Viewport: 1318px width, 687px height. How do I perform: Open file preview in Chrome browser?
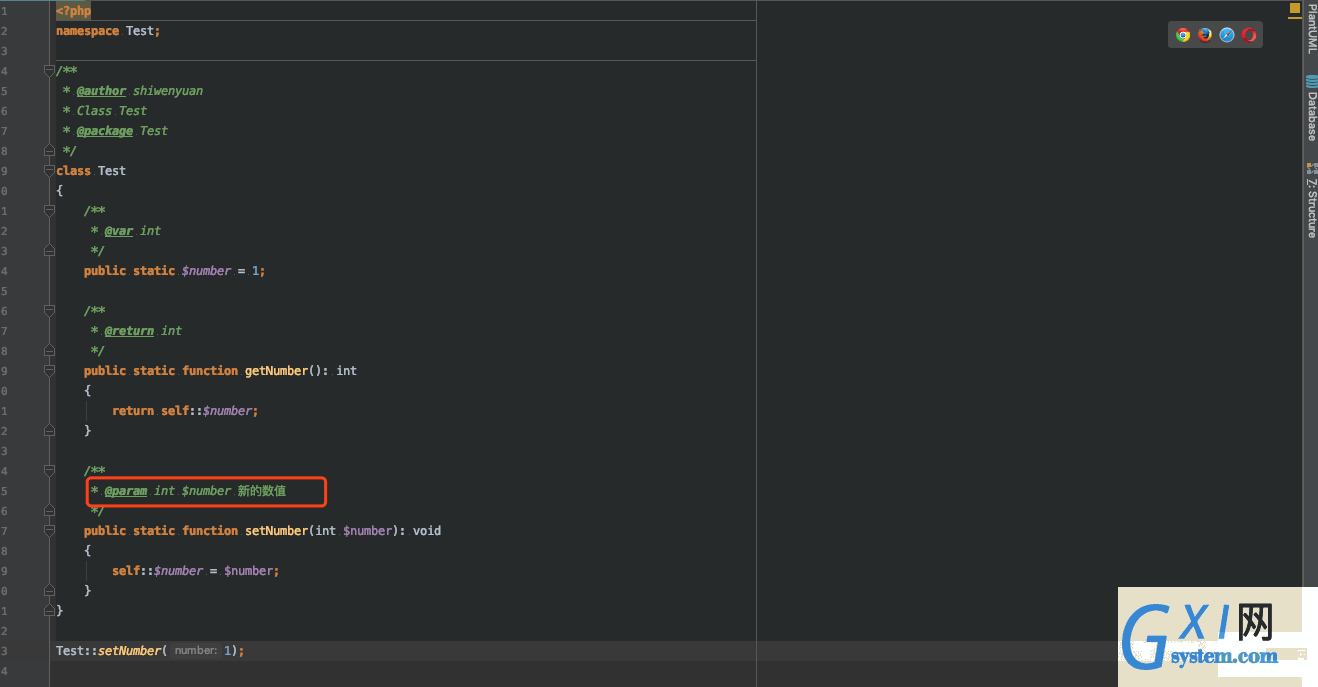click(x=1183, y=35)
